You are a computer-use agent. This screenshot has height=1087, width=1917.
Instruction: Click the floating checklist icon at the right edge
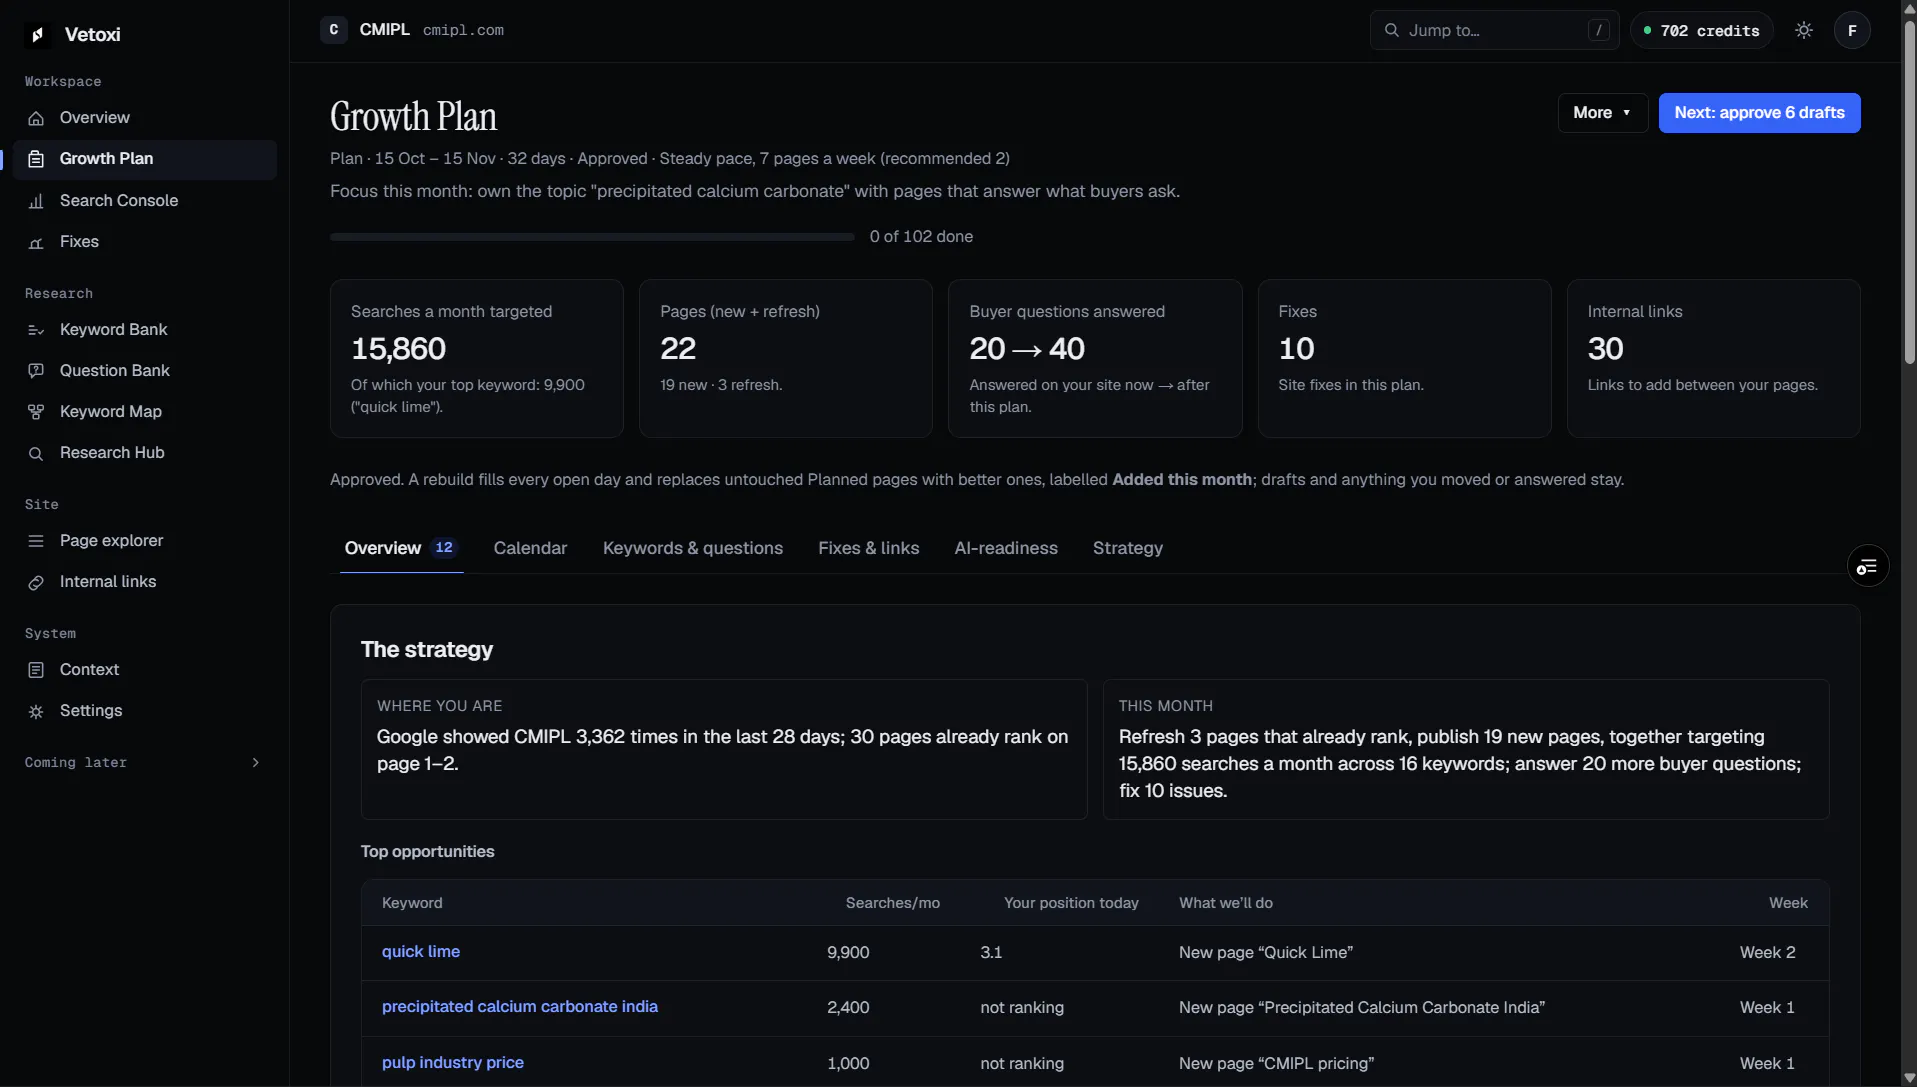(1867, 567)
